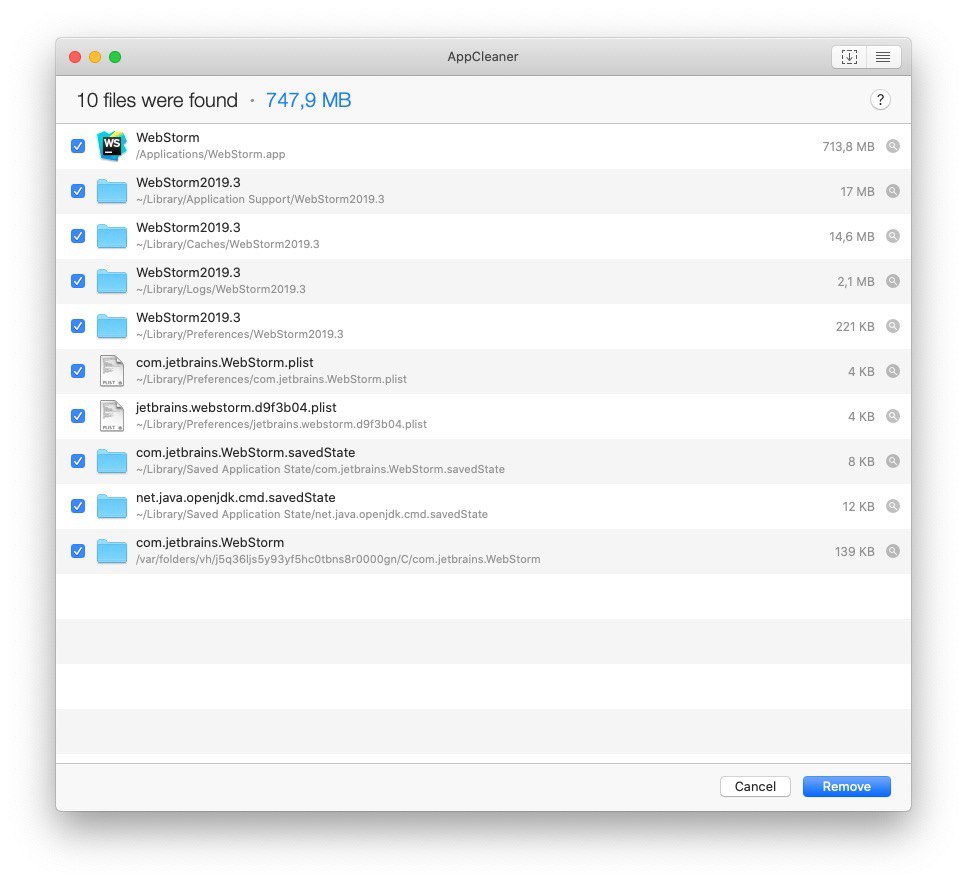Reveal the 139 KB var folder in Finder
967x885 pixels.
coord(892,551)
